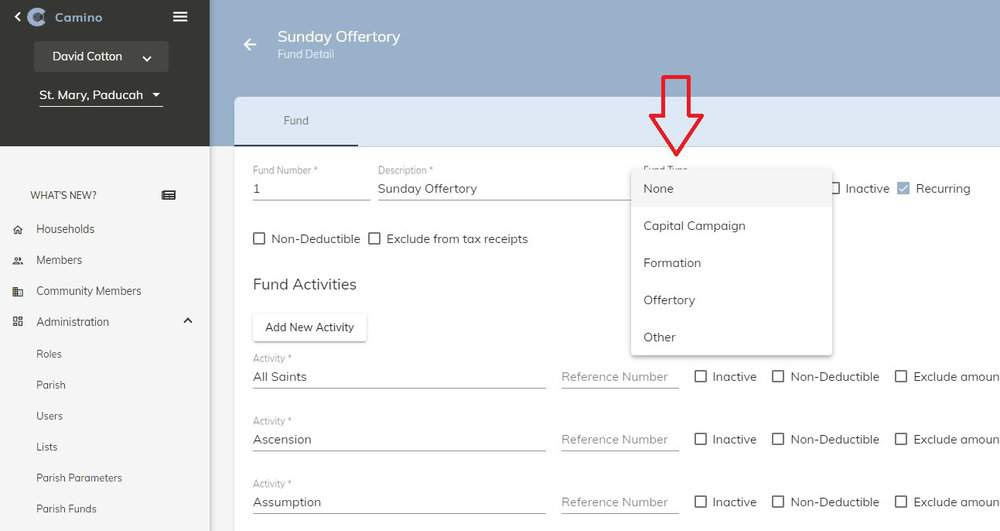Mark Ascension activity Inactive
The image size is (1000, 531).
tap(700, 439)
